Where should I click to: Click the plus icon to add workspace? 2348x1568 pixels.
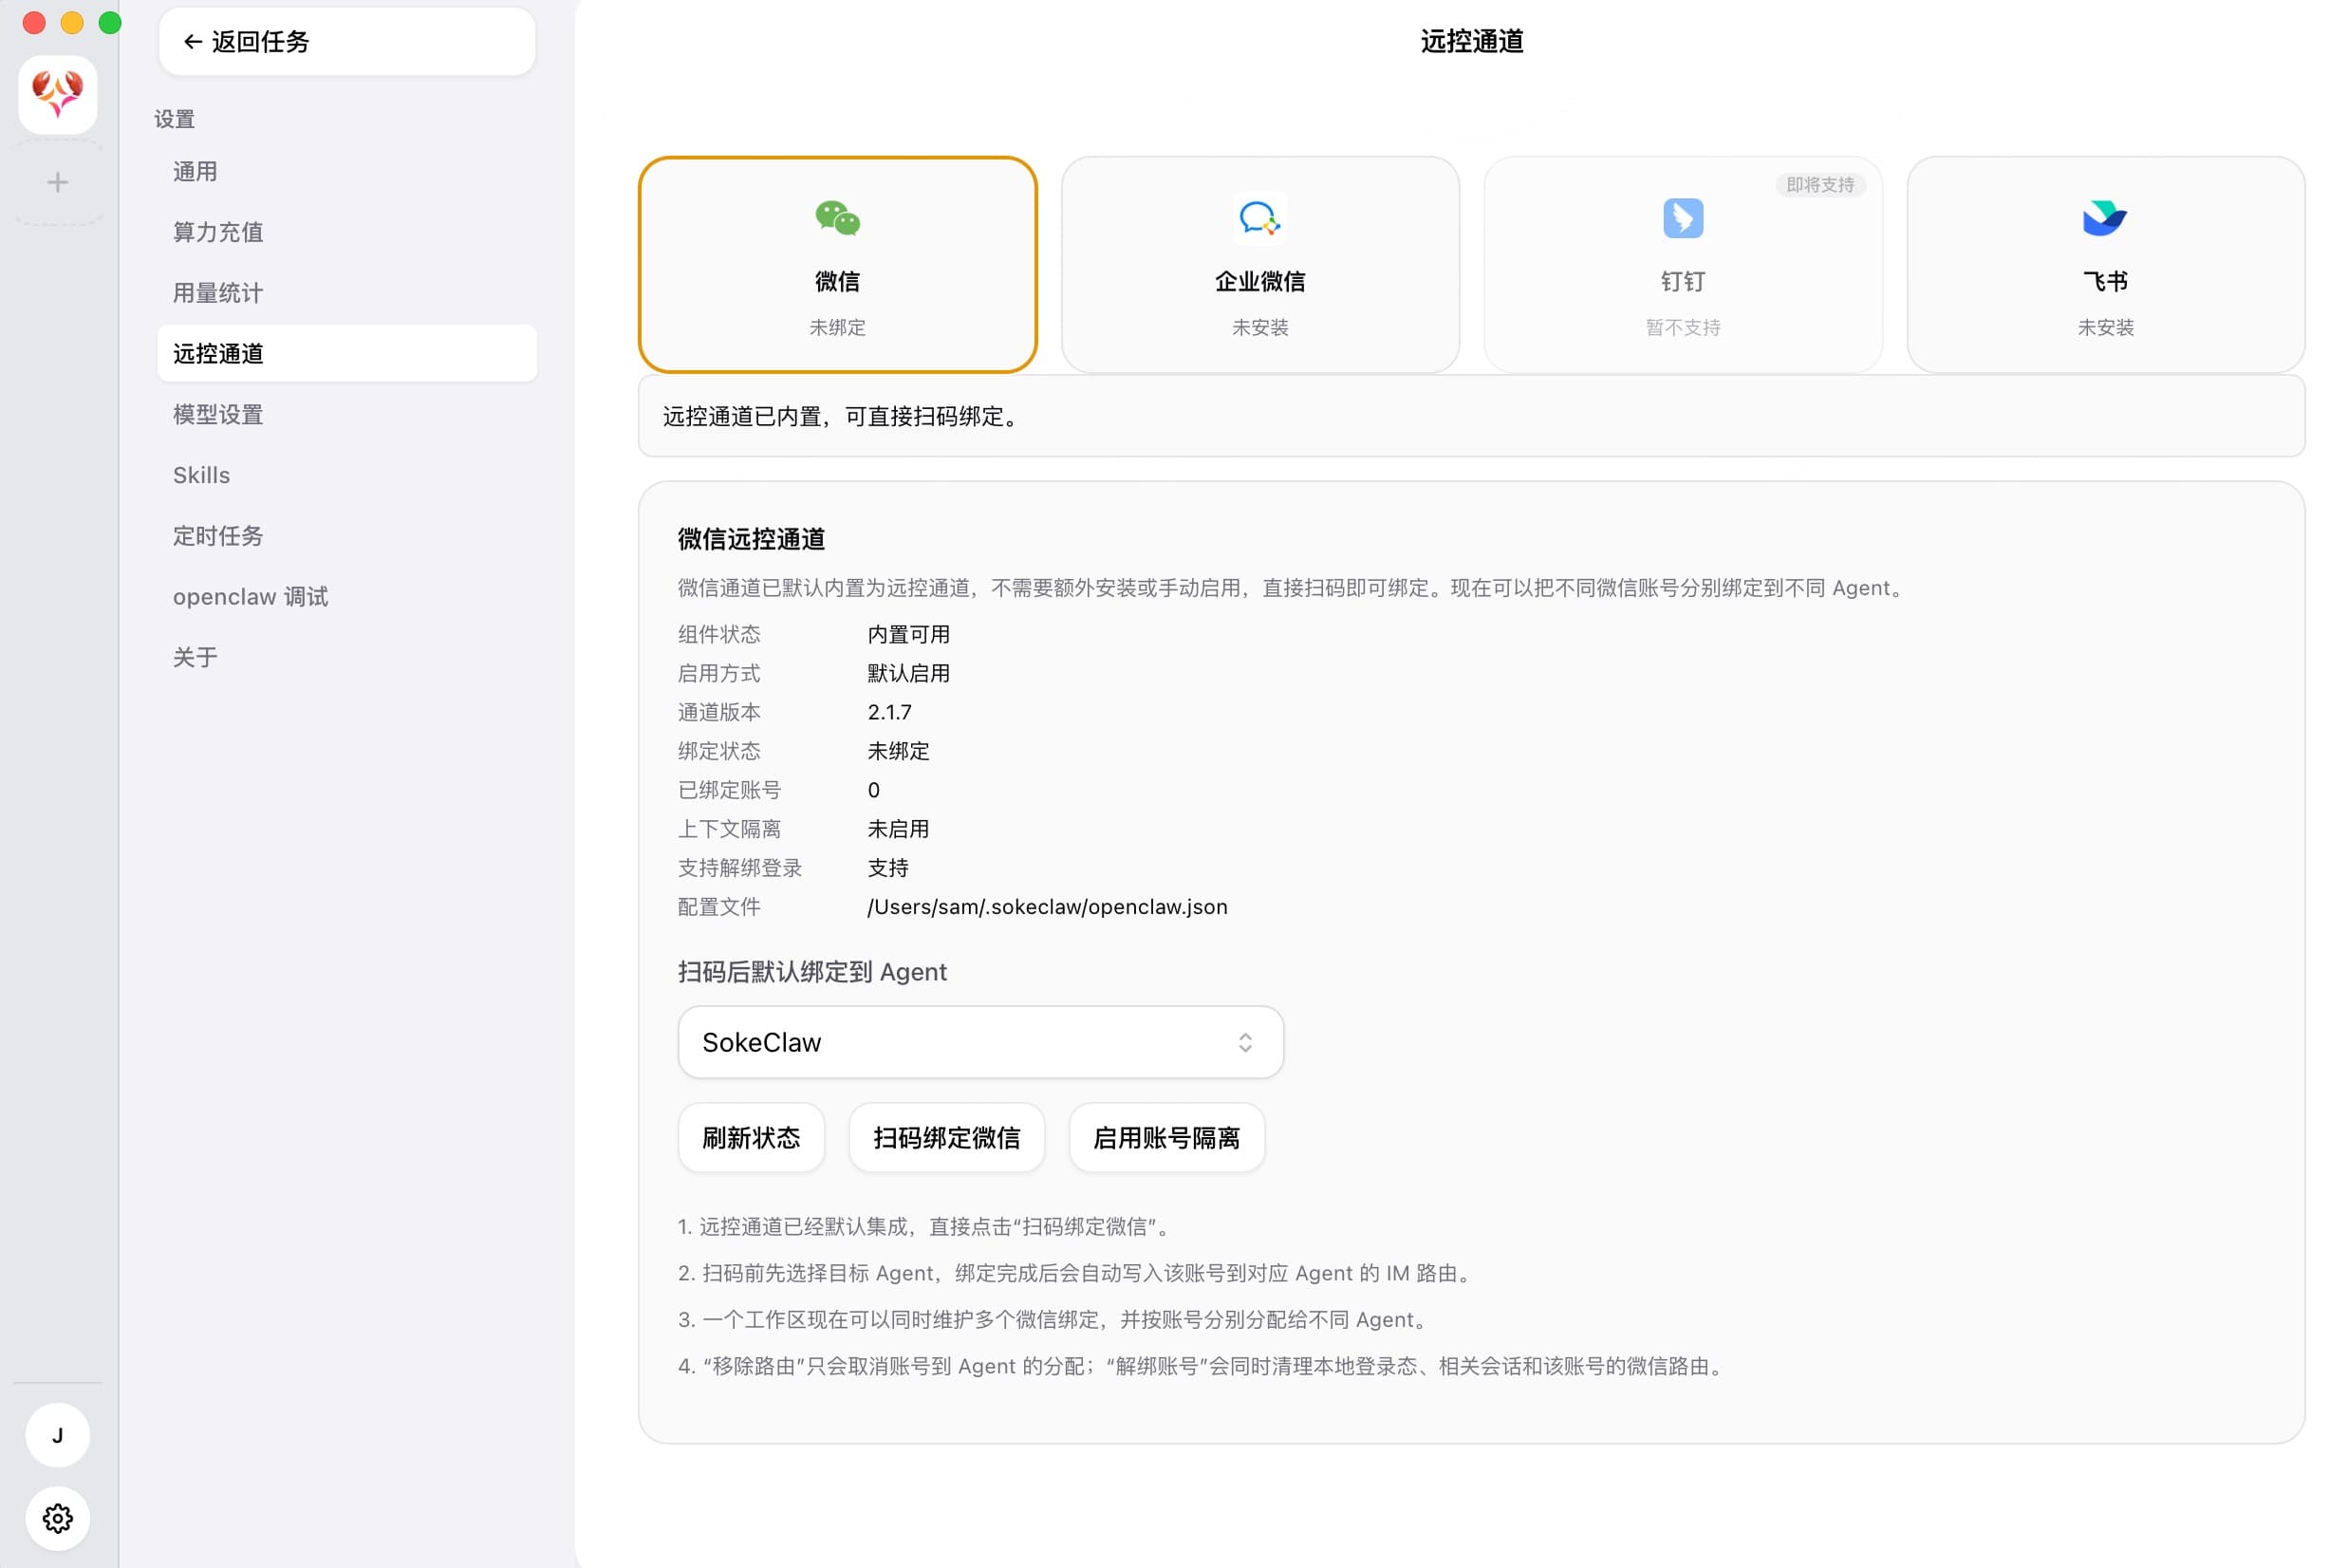click(58, 182)
